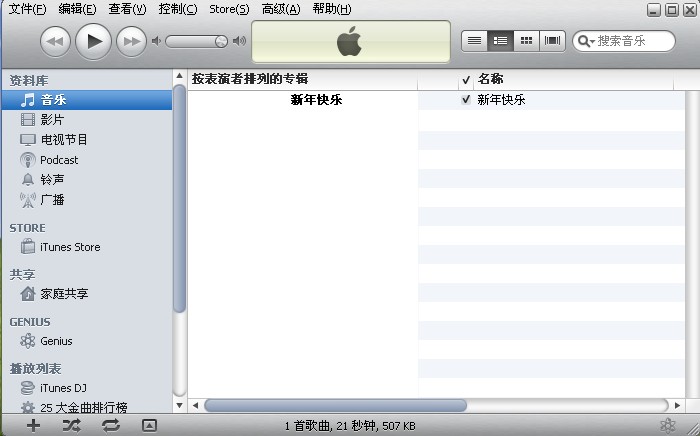Click the horizontal scrollbar thumb

335,406
